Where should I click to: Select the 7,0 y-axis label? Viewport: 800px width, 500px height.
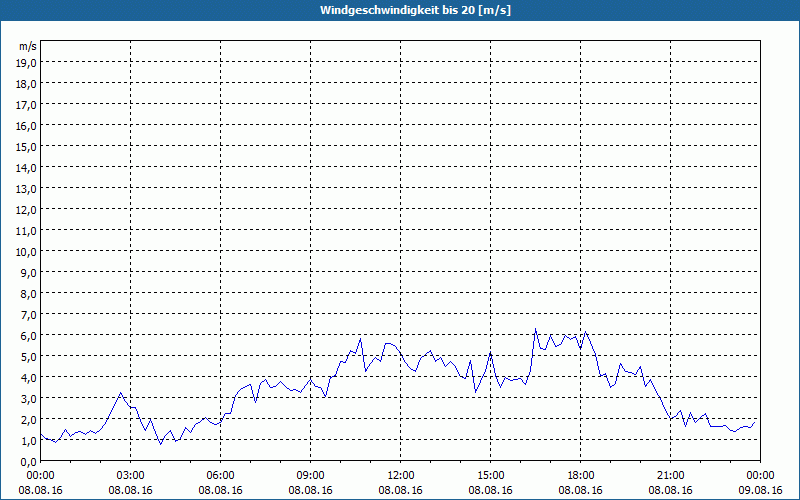[29, 315]
